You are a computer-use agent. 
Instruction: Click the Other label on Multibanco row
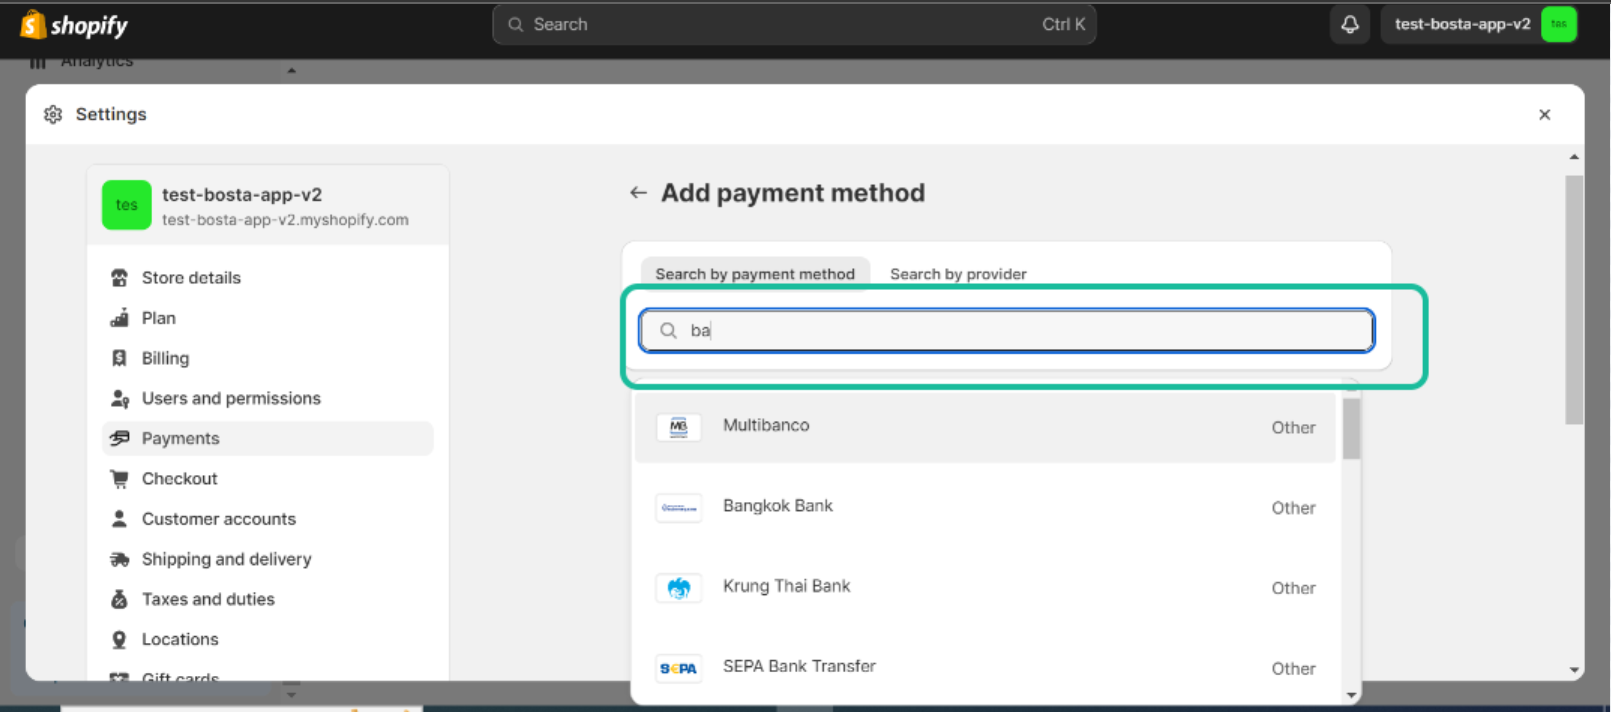[1293, 428]
